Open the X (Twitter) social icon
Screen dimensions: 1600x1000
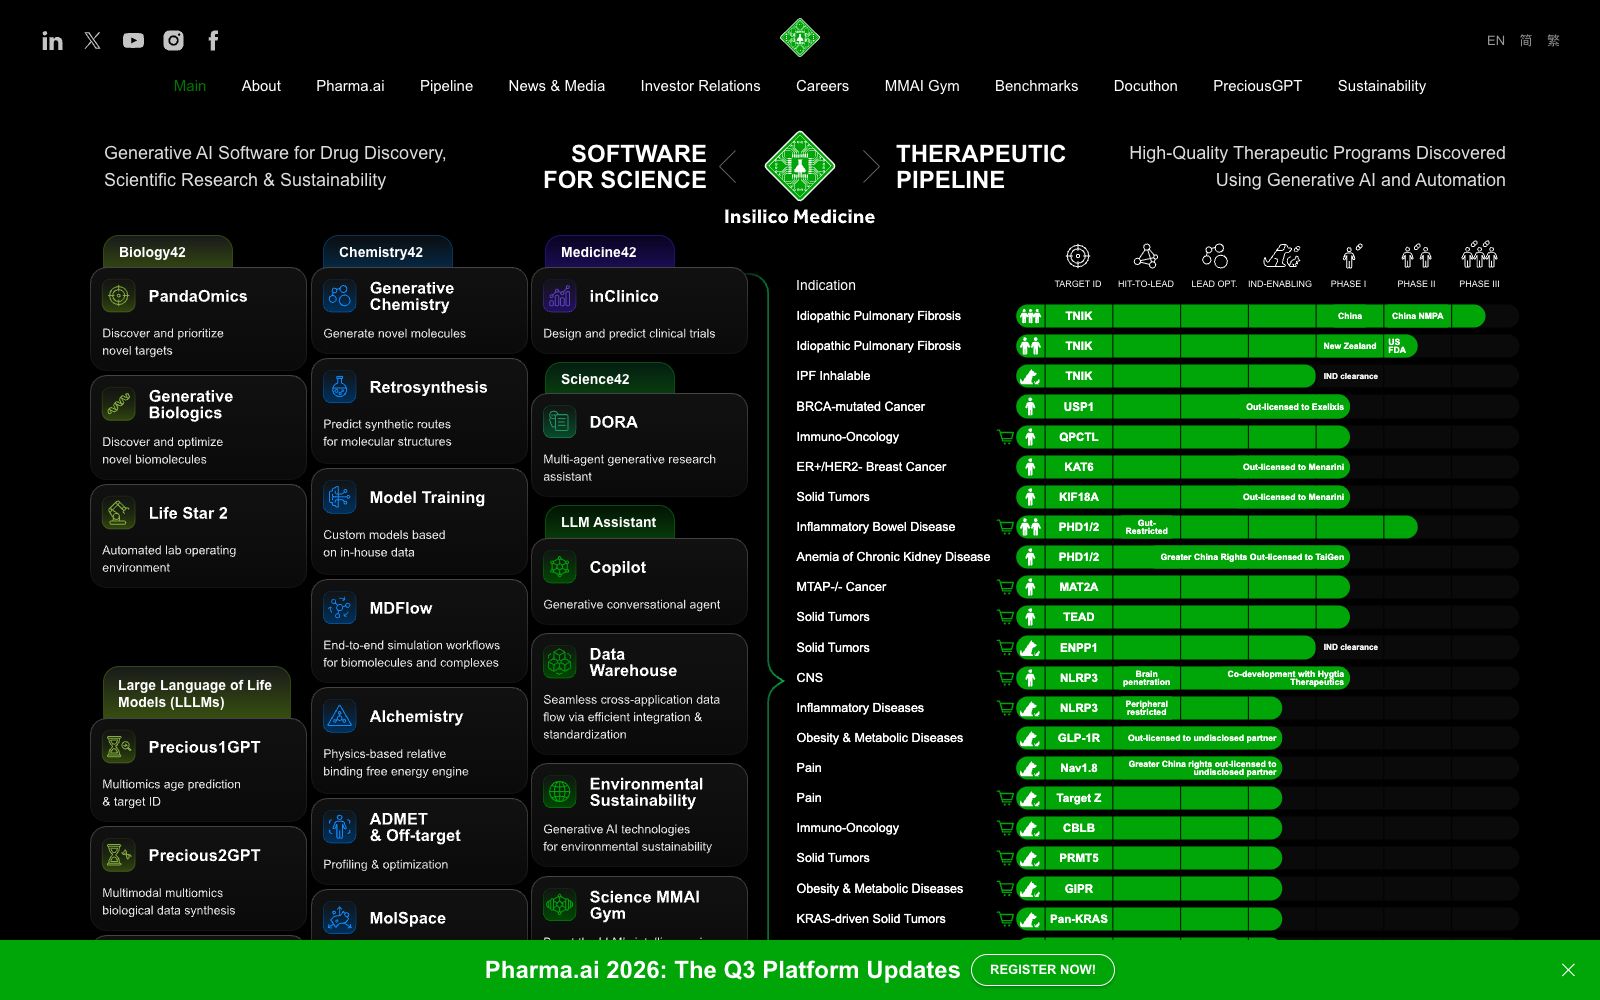(93, 40)
